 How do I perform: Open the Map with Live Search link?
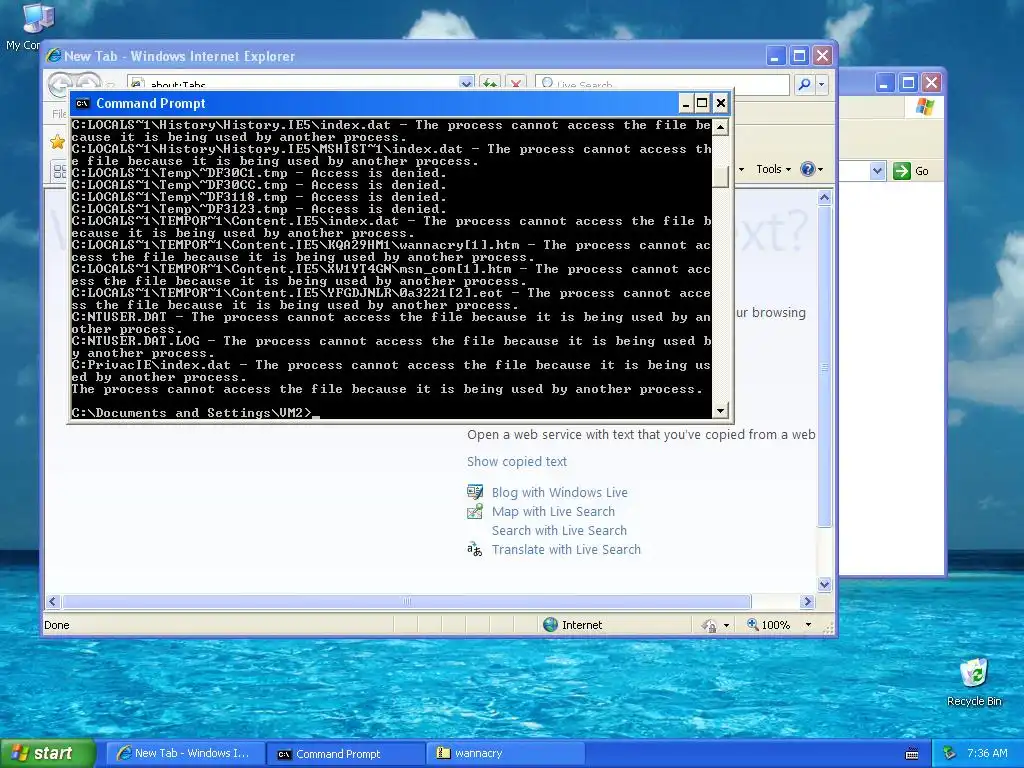[553, 511]
